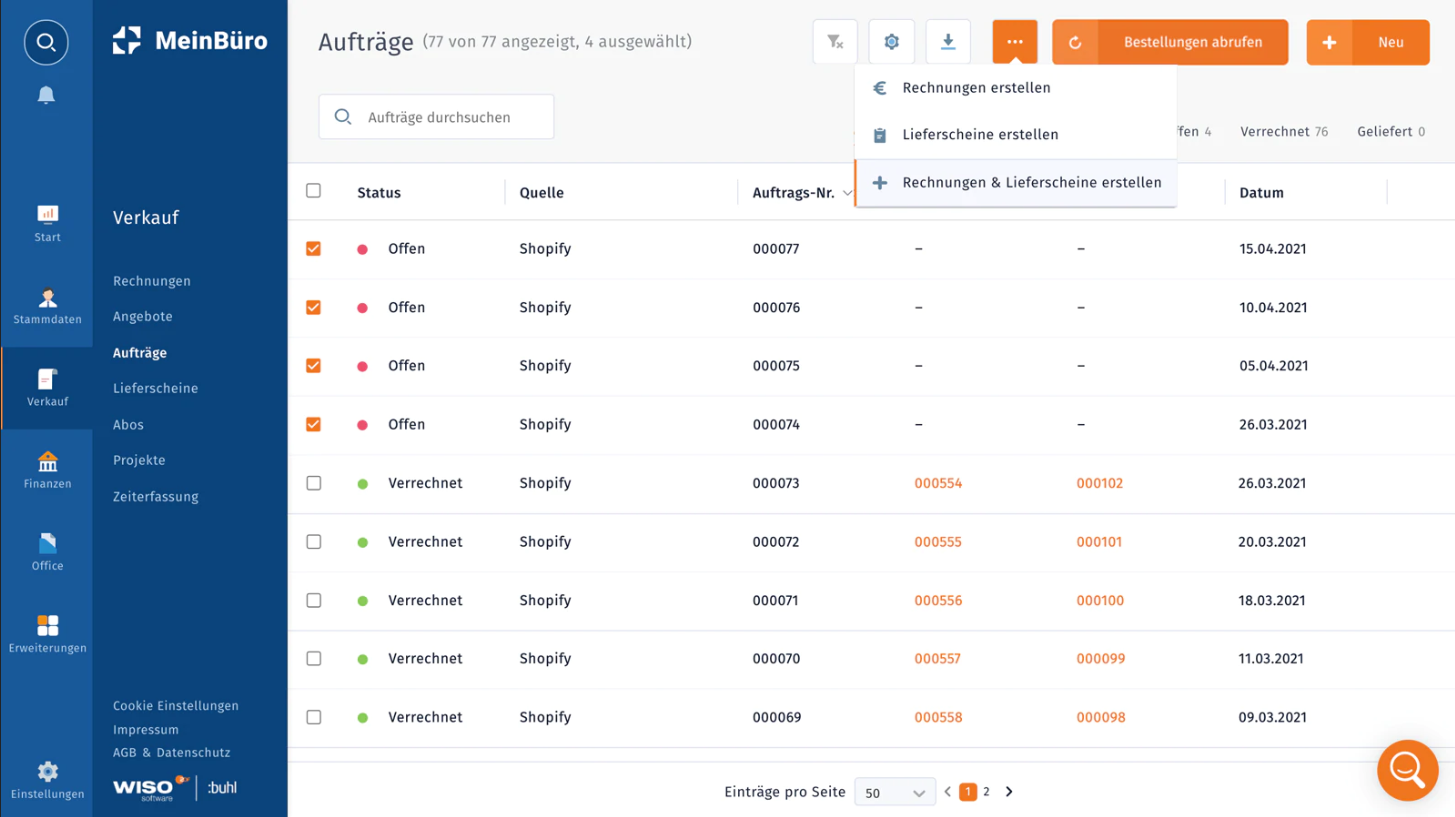Open Erweiterungen tiles icon
Image resolution: width=1455 pixels, height=817 pixels.
[47, 626]
